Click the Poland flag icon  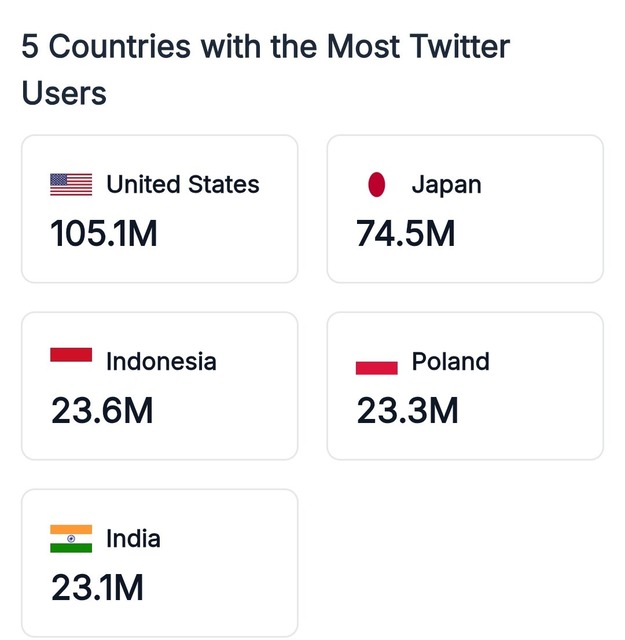376,365
